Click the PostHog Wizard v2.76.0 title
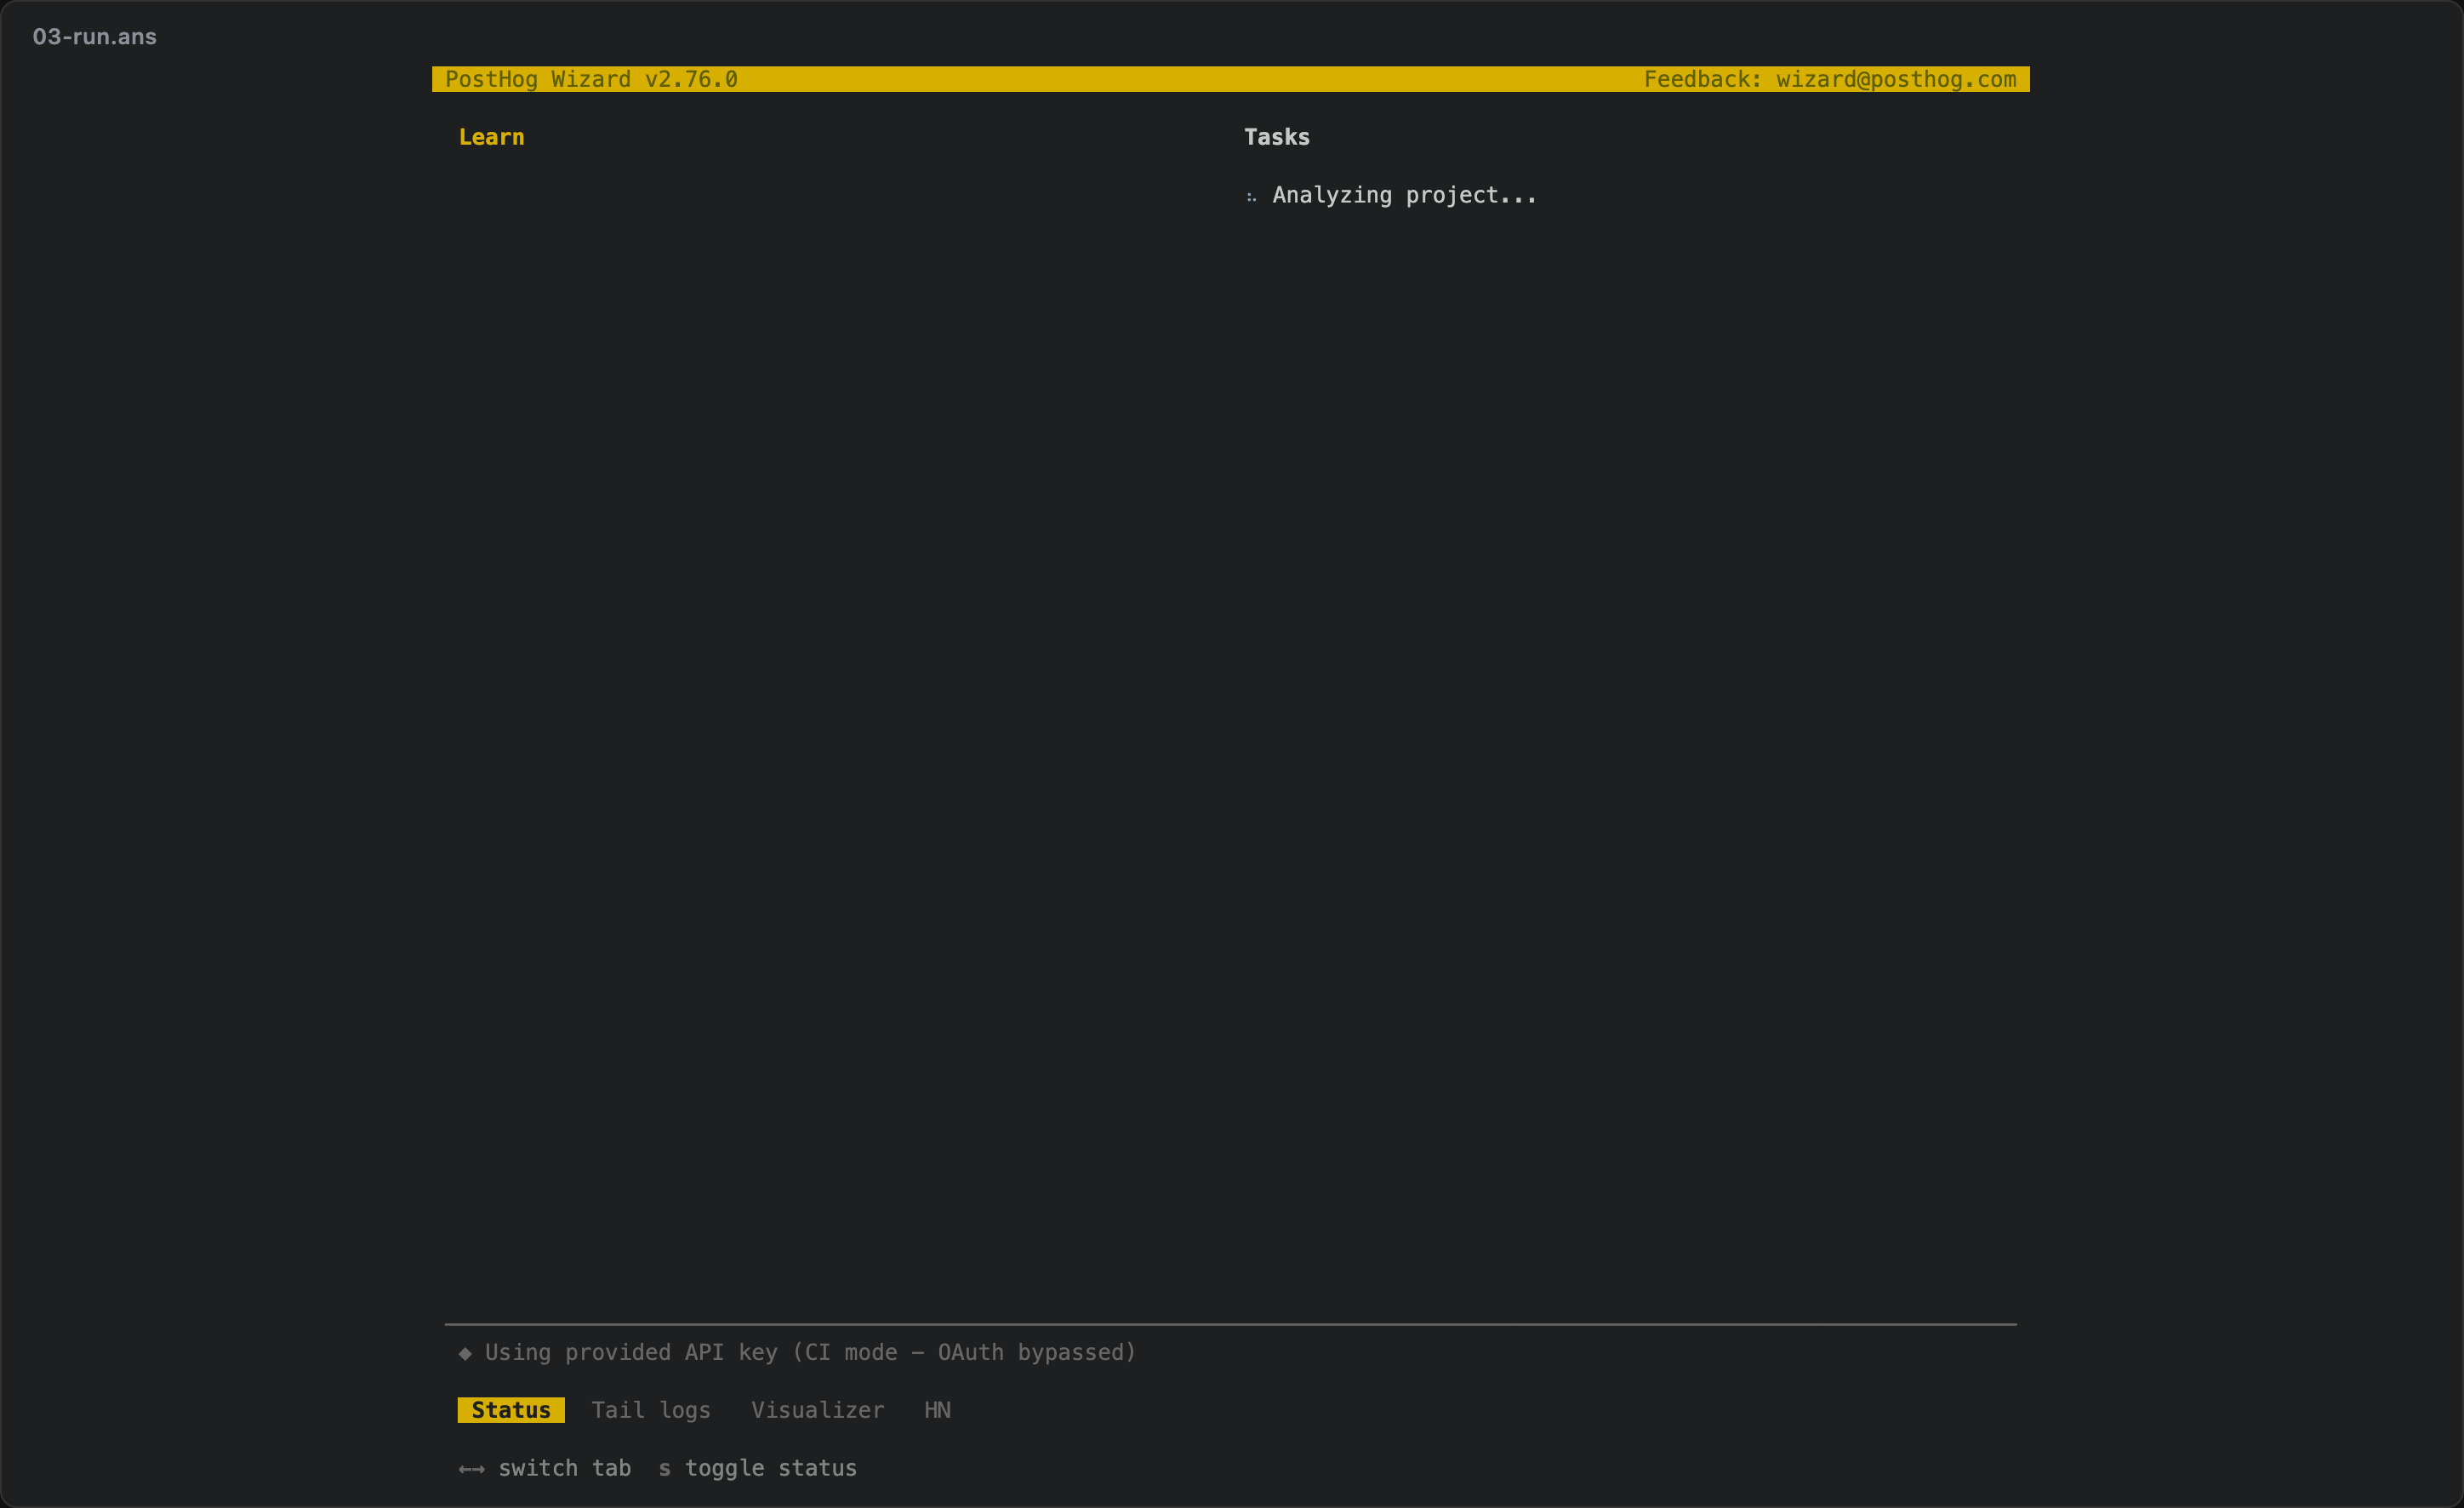2464x1508 pixels. (591, 79)
